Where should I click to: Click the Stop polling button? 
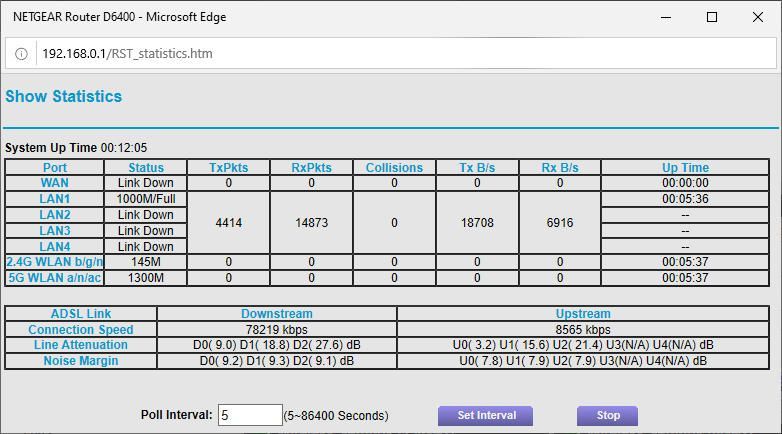pos(607,416)
